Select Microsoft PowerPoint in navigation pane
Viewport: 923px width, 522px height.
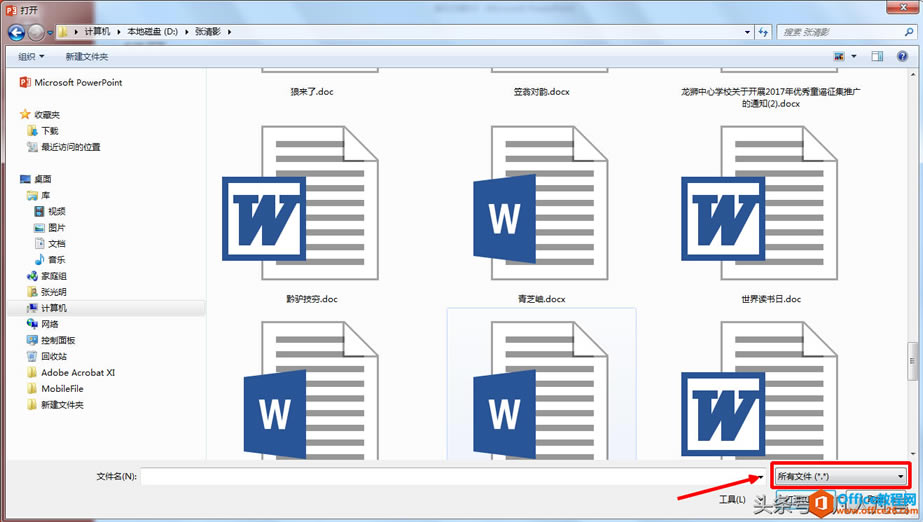(71, 82)
